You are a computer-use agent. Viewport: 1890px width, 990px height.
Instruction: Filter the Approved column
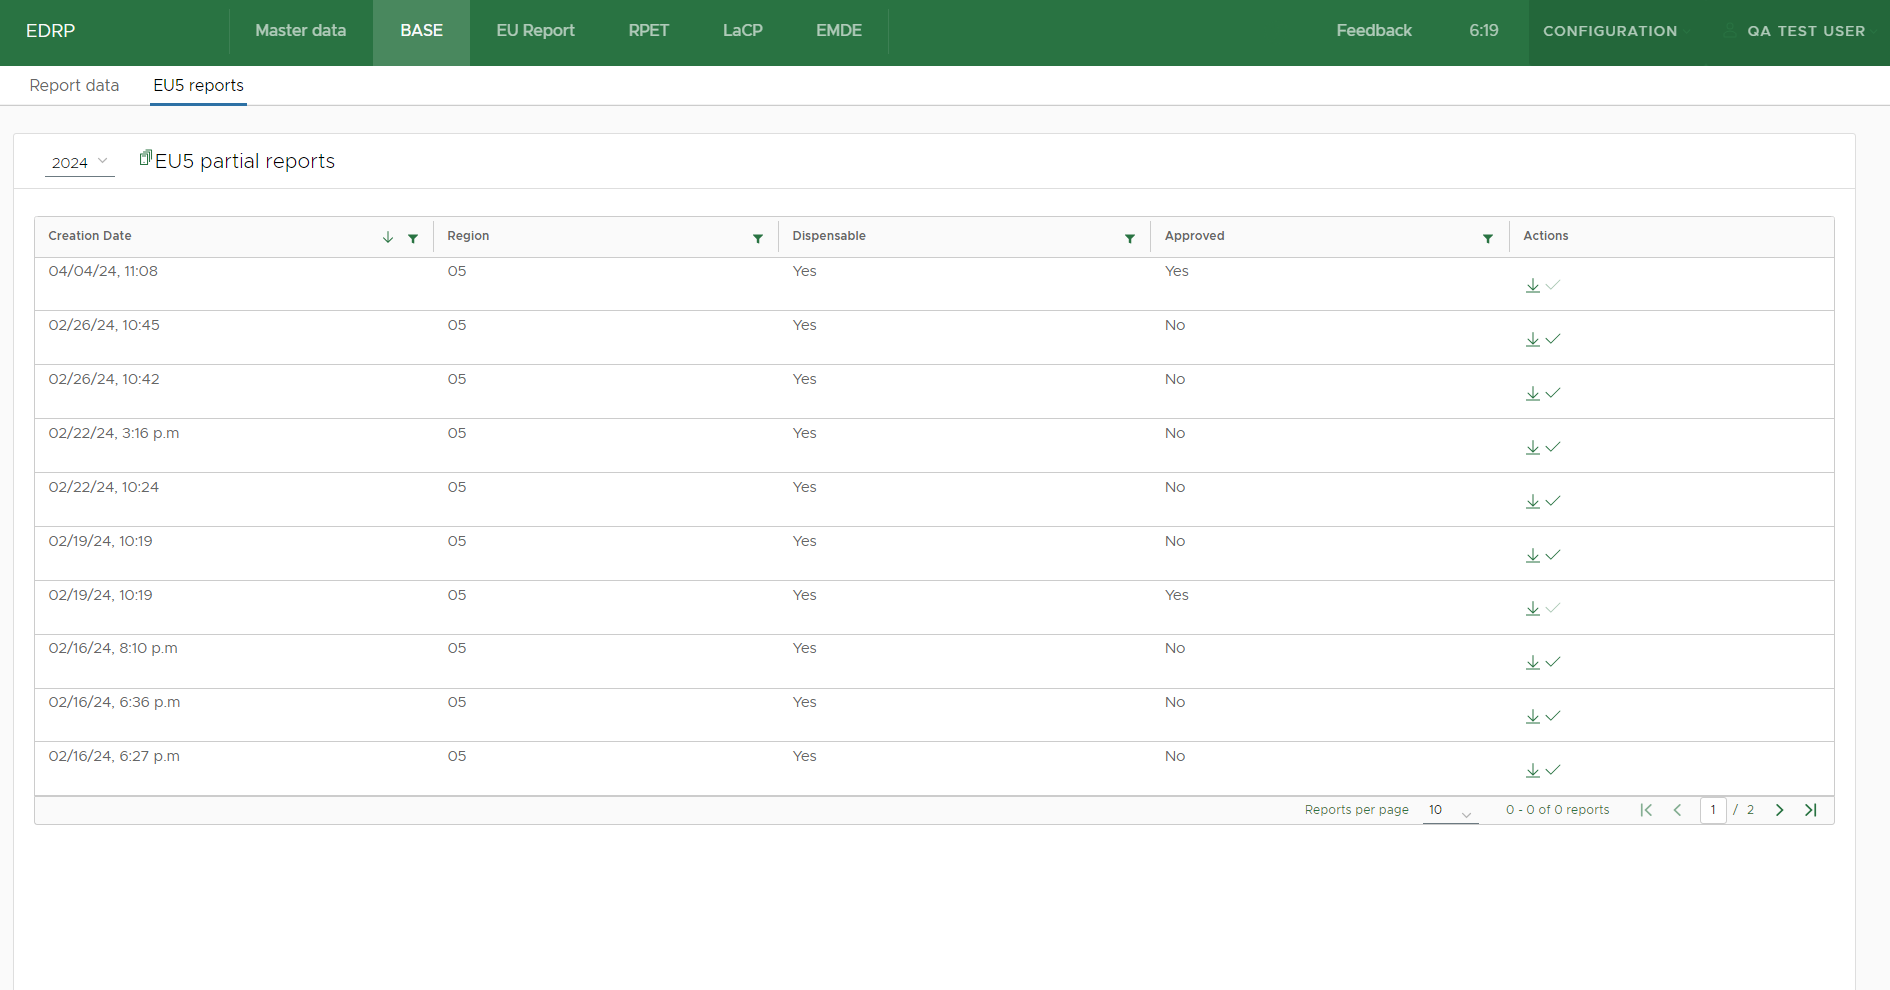pos(1488,238)
